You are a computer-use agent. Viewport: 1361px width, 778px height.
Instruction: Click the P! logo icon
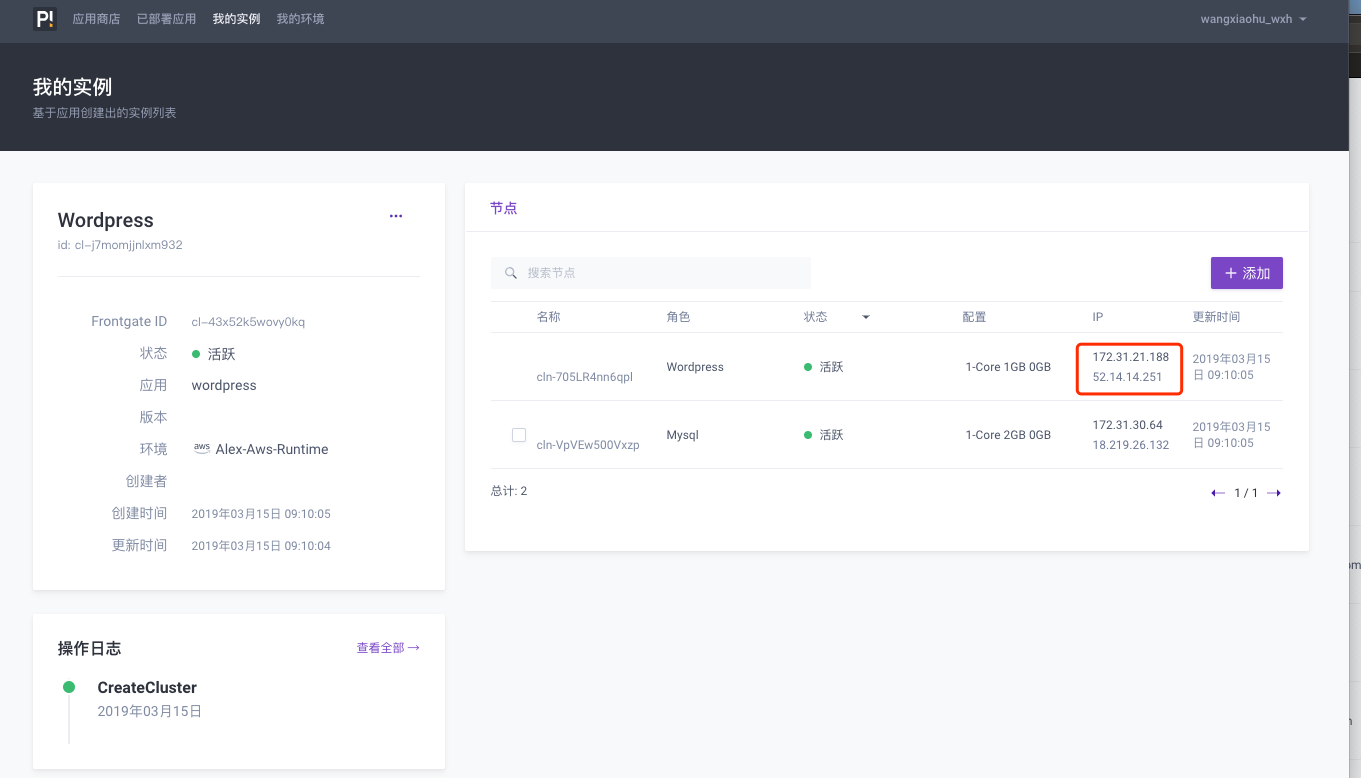tap(44, 18)
